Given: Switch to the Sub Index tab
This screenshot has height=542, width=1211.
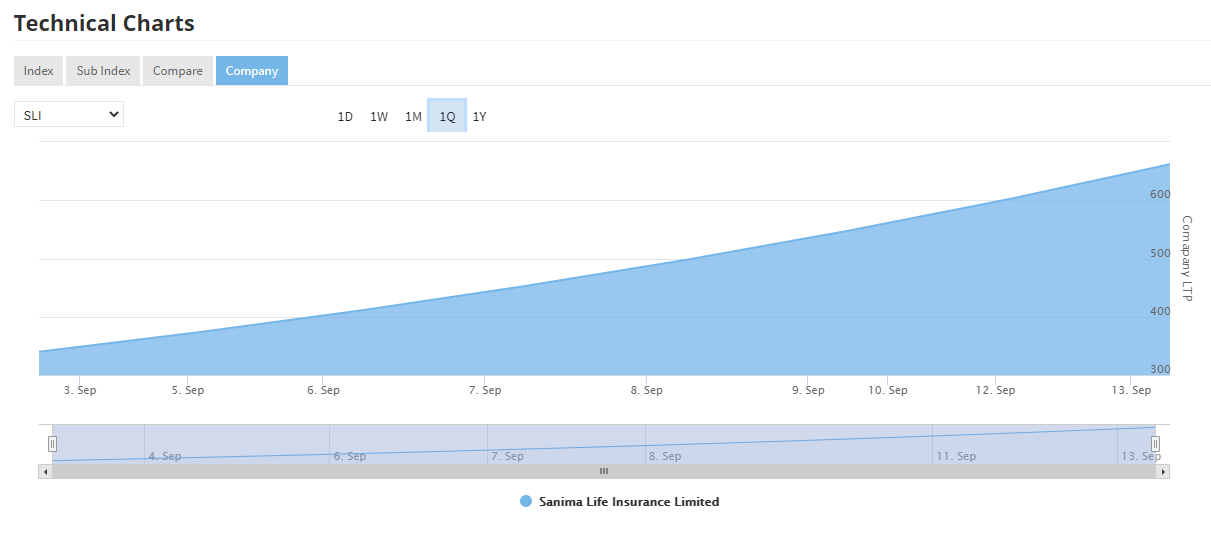Looking at the screenshot, I should (103, 71).
